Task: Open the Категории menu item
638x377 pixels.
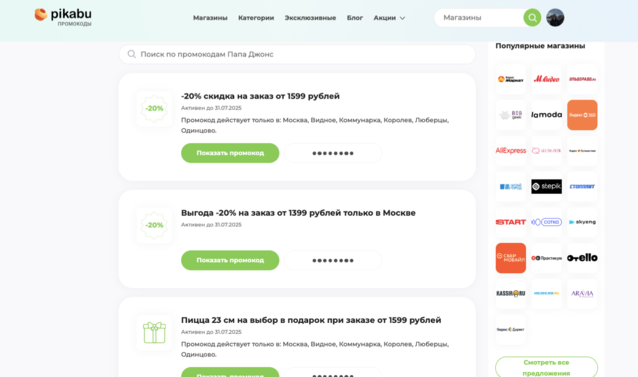Action: [256, 18]
